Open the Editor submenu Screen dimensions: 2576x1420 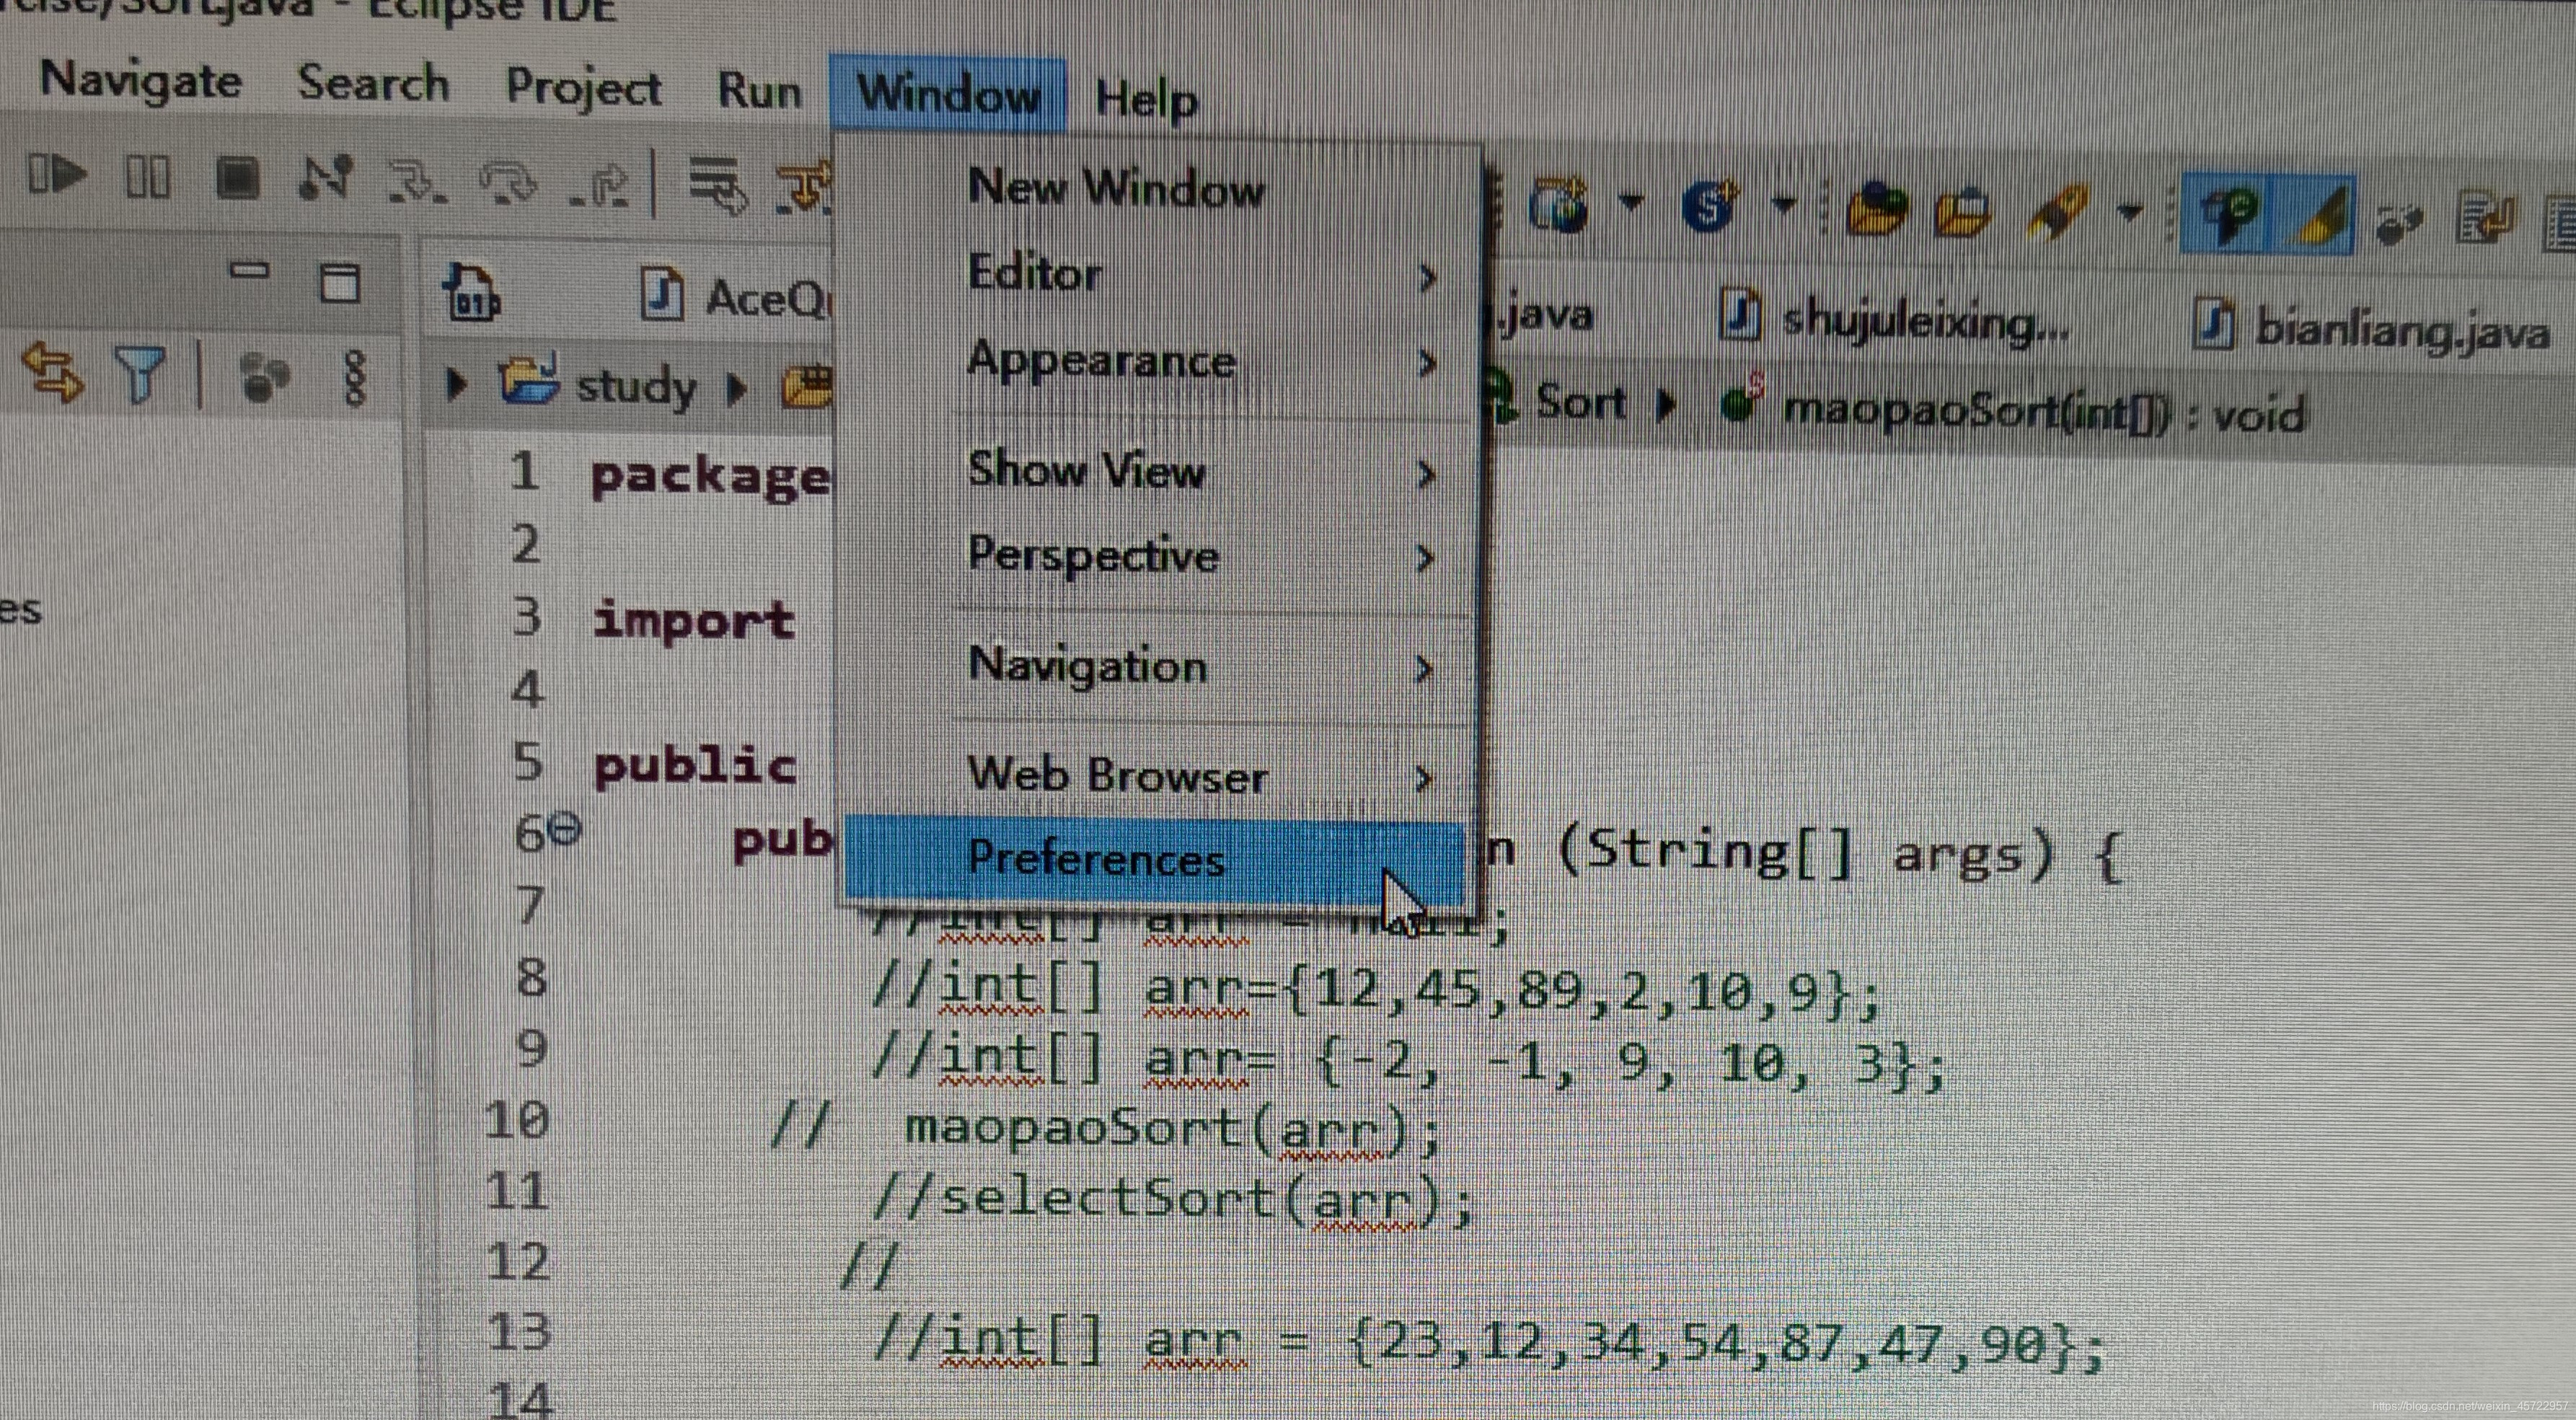pos(1155,273)
